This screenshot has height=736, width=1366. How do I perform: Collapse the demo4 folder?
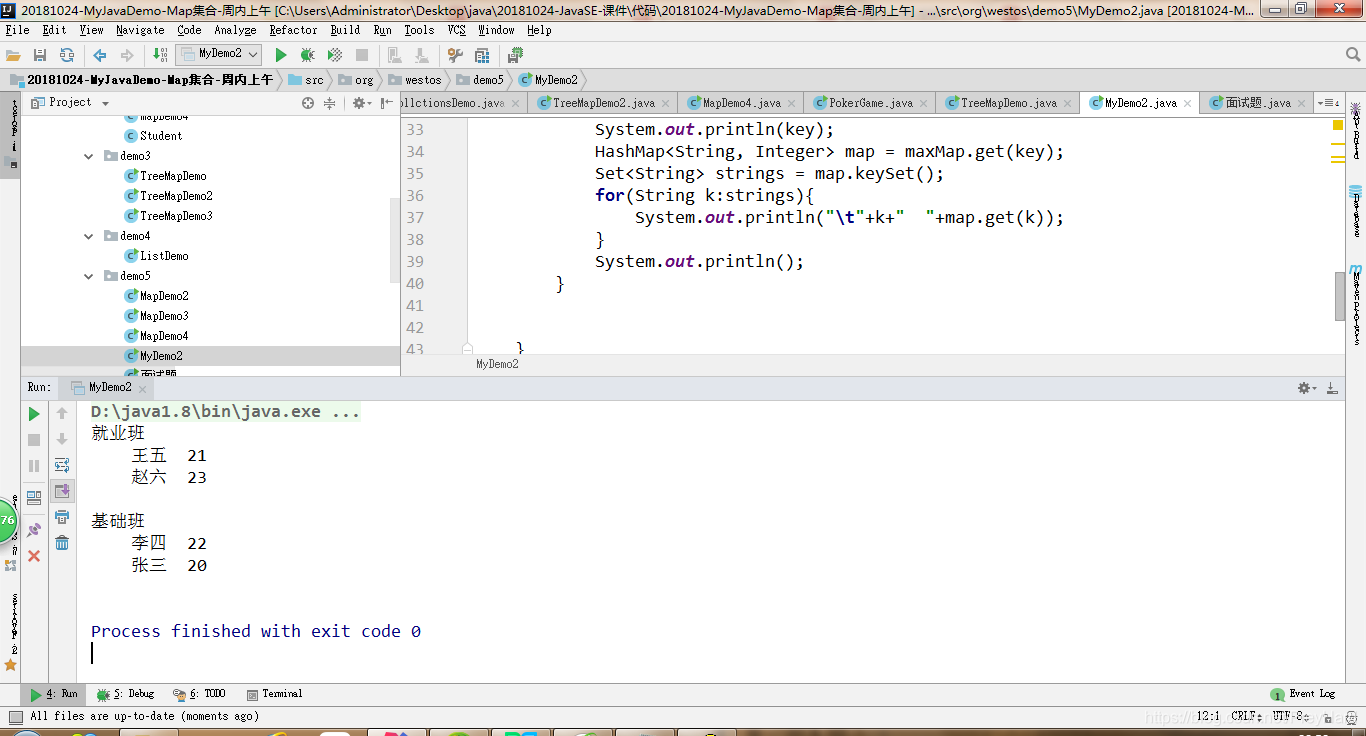(x=91, y=236)
